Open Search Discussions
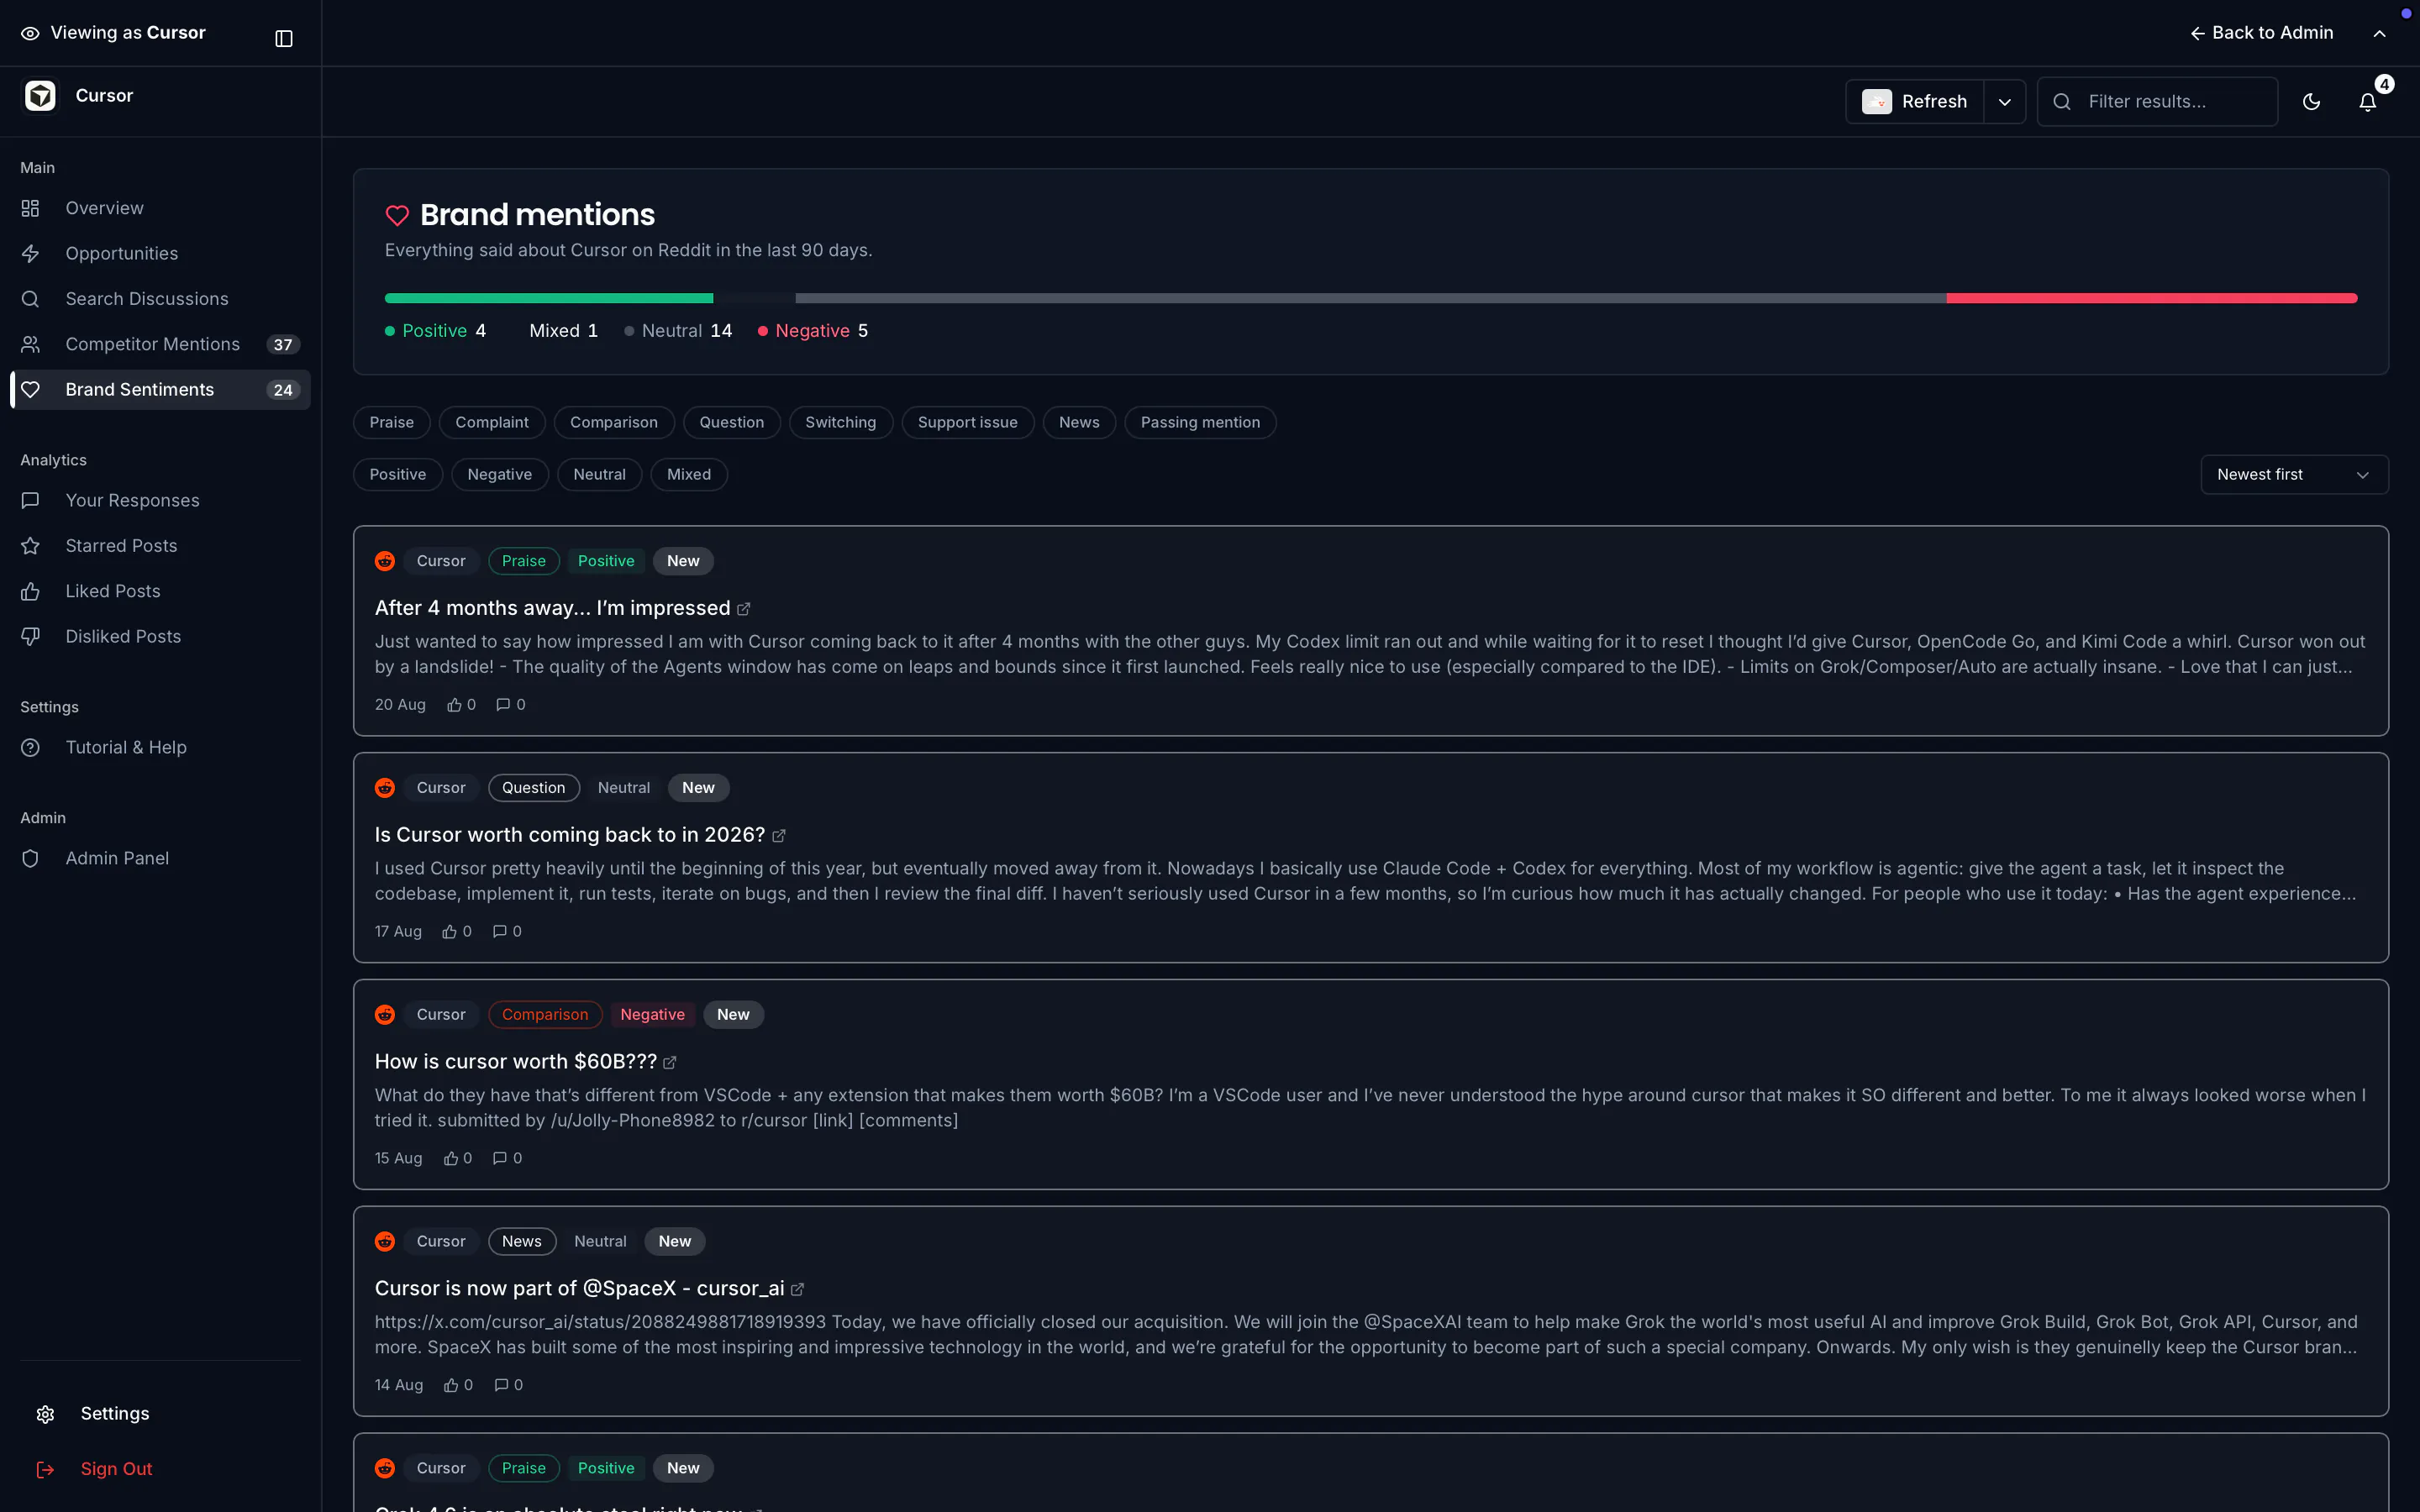This screenshot has height=1512, width=2420. click(x=160, y=299)
